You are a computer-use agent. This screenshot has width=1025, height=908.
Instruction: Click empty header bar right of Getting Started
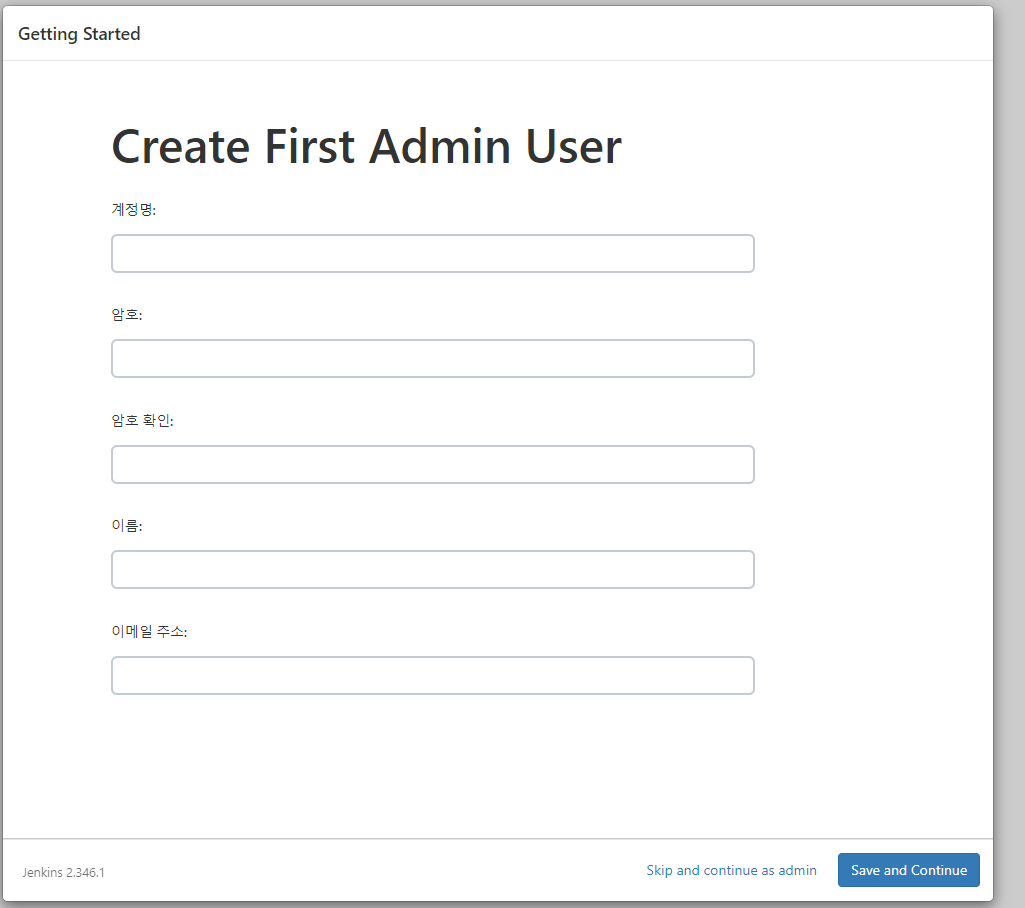pyautogui.click(x=560, y=34)
